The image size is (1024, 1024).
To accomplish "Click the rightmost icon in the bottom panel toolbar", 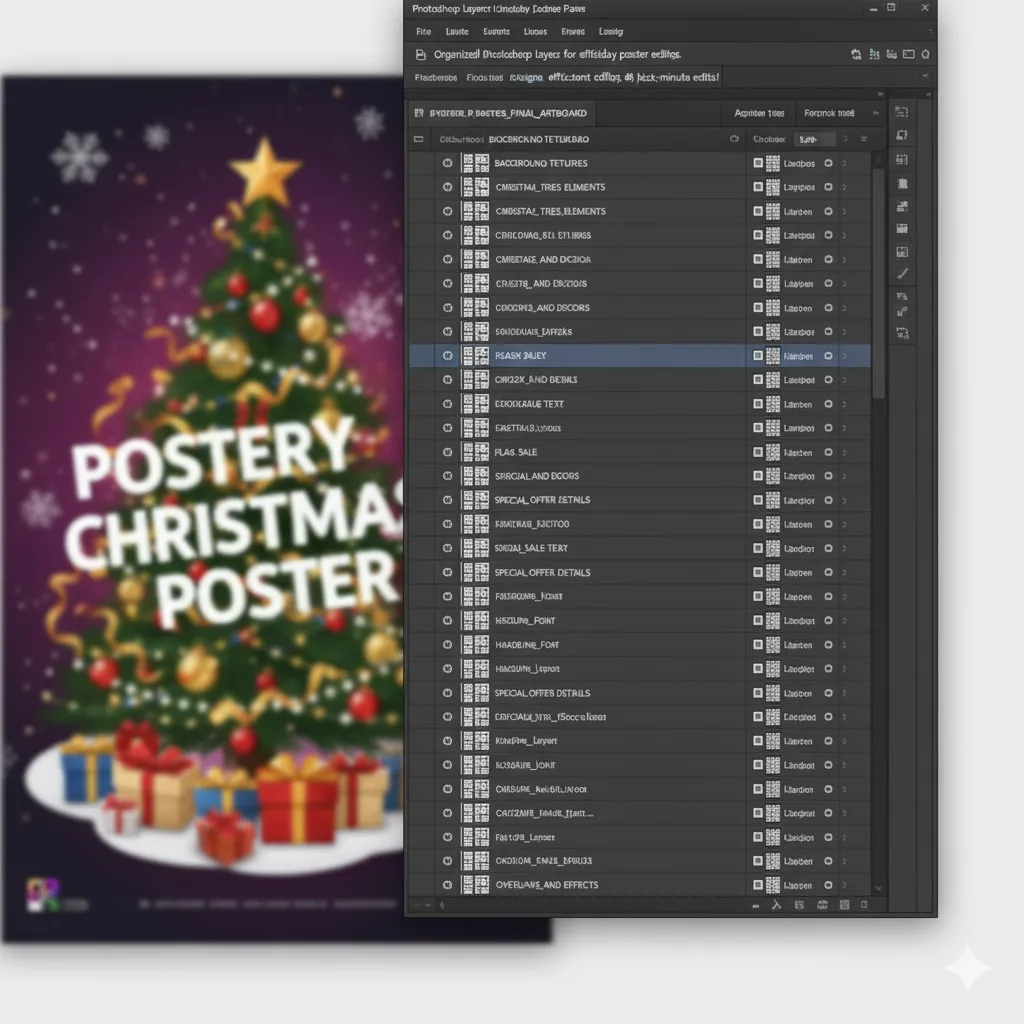I will [x=864, y=905].
